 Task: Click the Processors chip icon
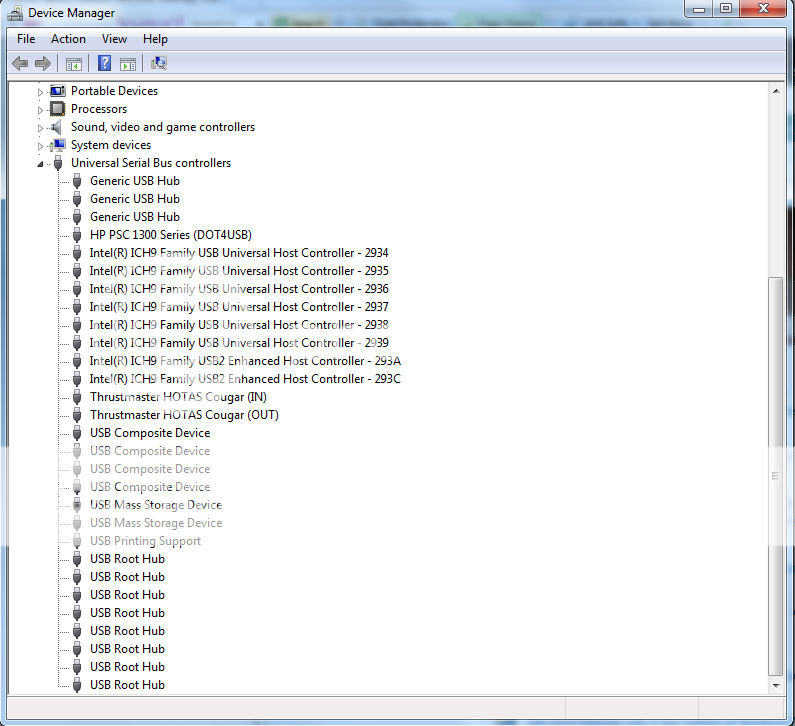[x=58, y=109]
